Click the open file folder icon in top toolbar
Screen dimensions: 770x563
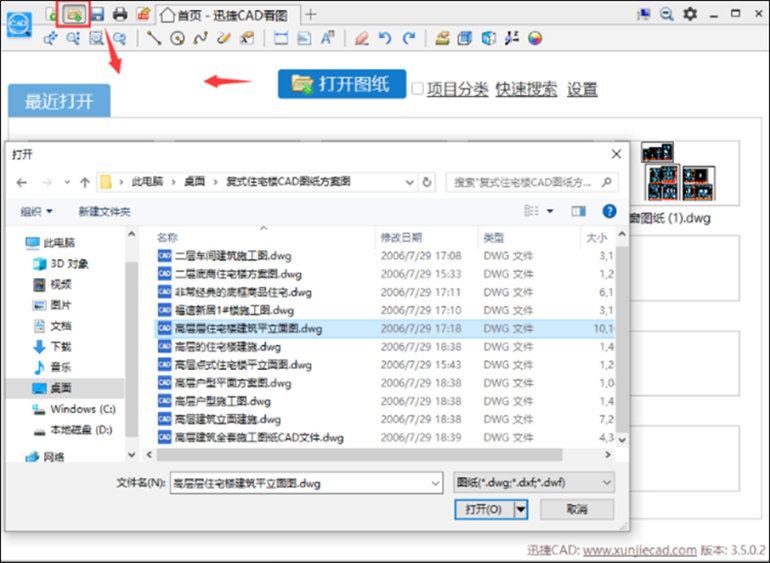[x=74, y=14]
